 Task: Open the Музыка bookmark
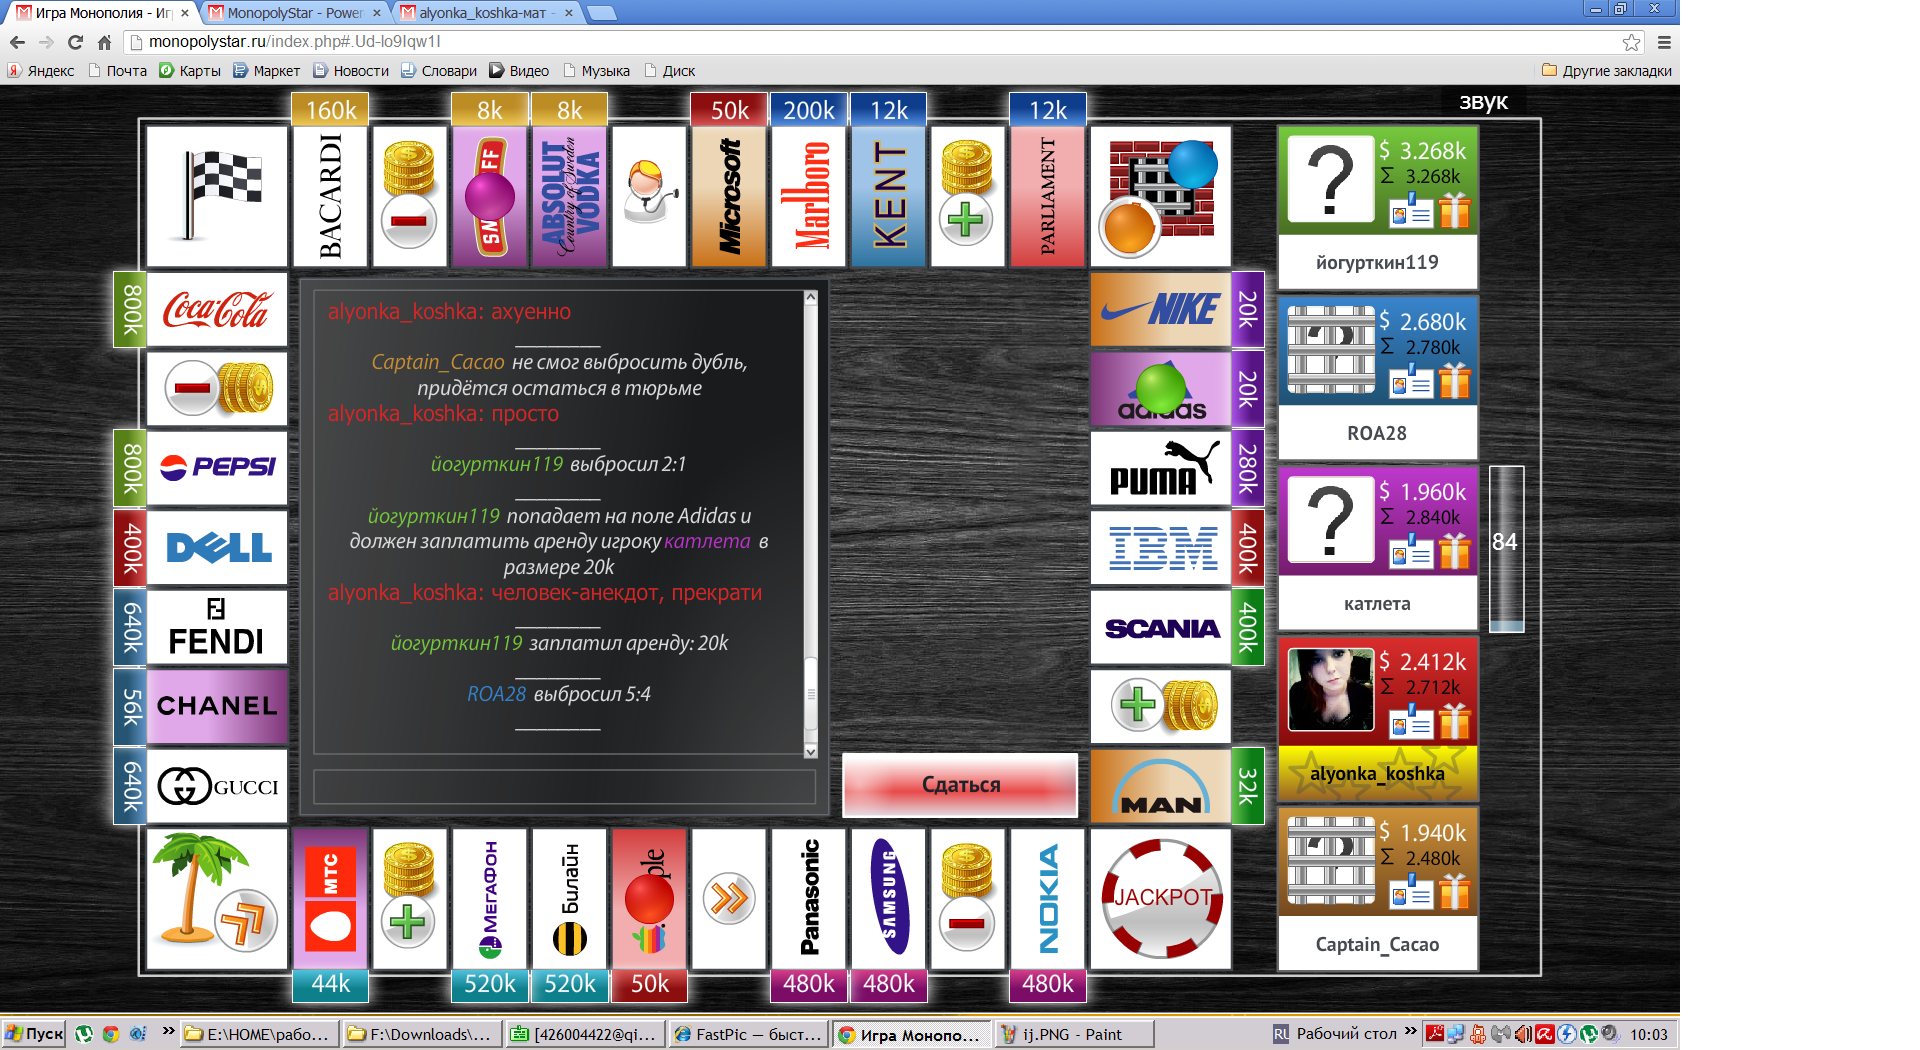(x=596, y=71)
